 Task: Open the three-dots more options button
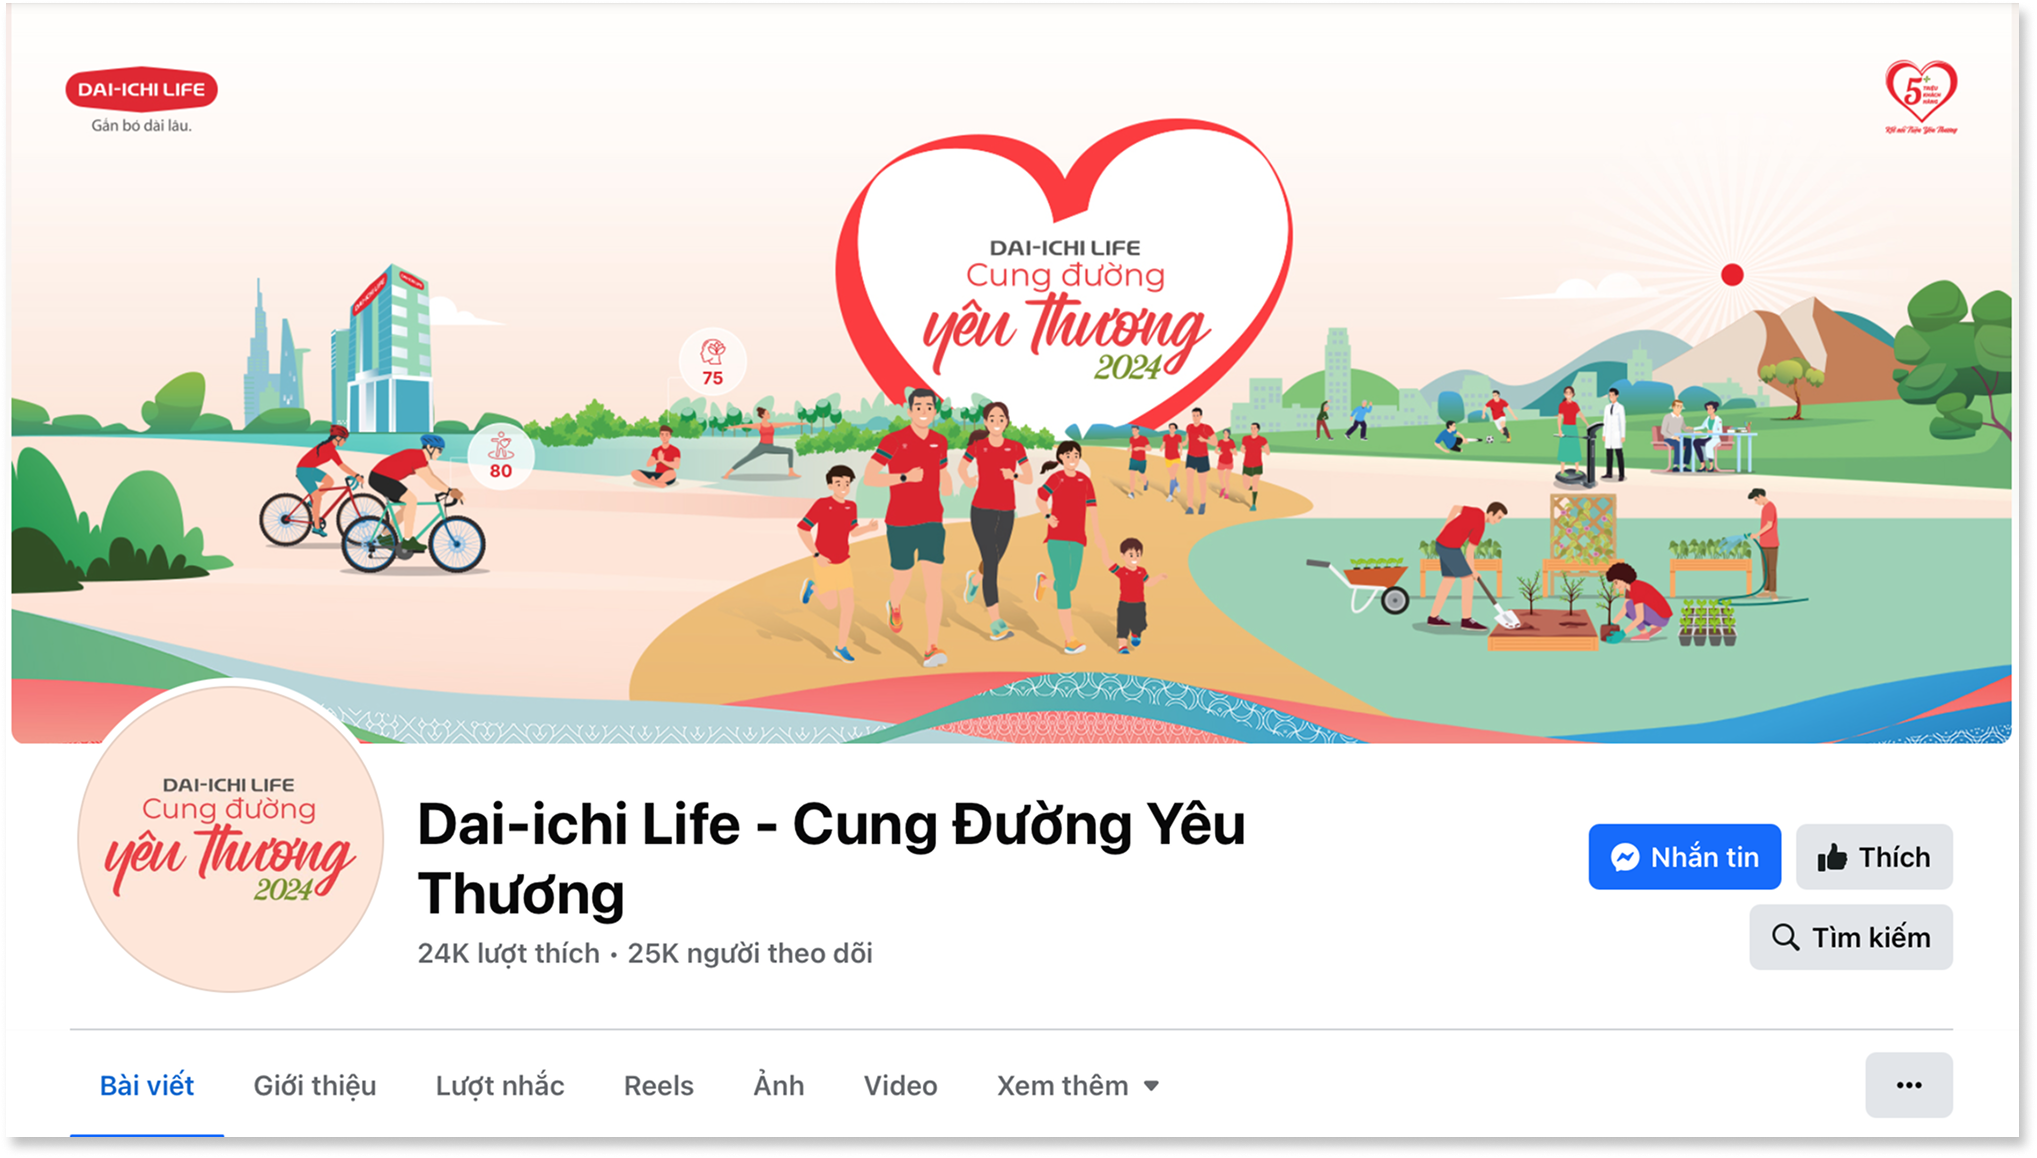[x=1908, y=1085]
